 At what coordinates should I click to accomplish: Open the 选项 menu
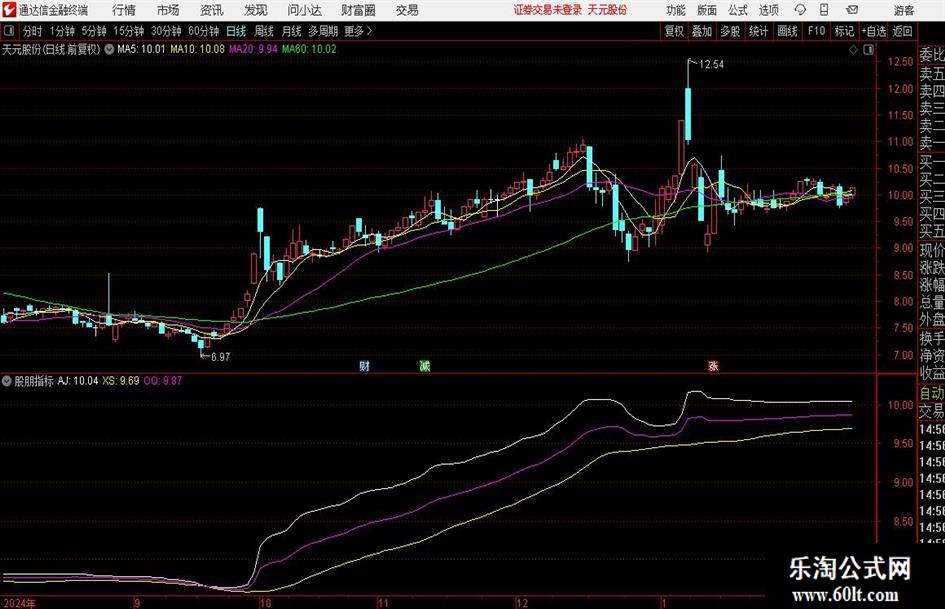click(x=768, y=10)
